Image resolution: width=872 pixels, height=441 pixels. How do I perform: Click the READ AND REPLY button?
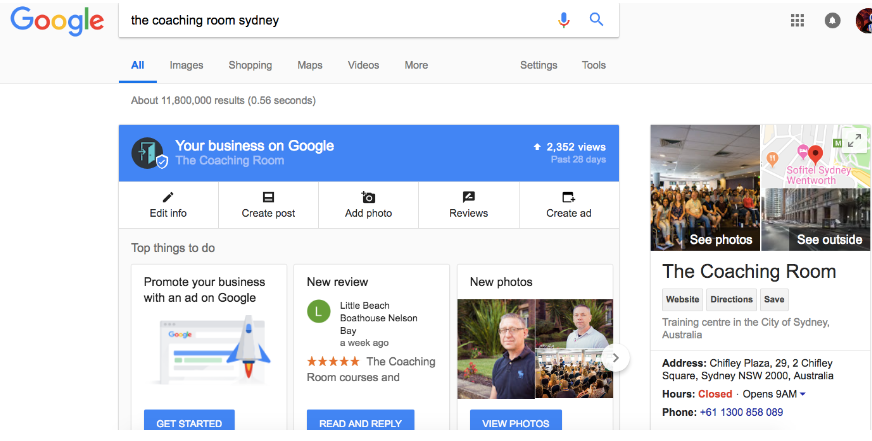pos(360,422)
